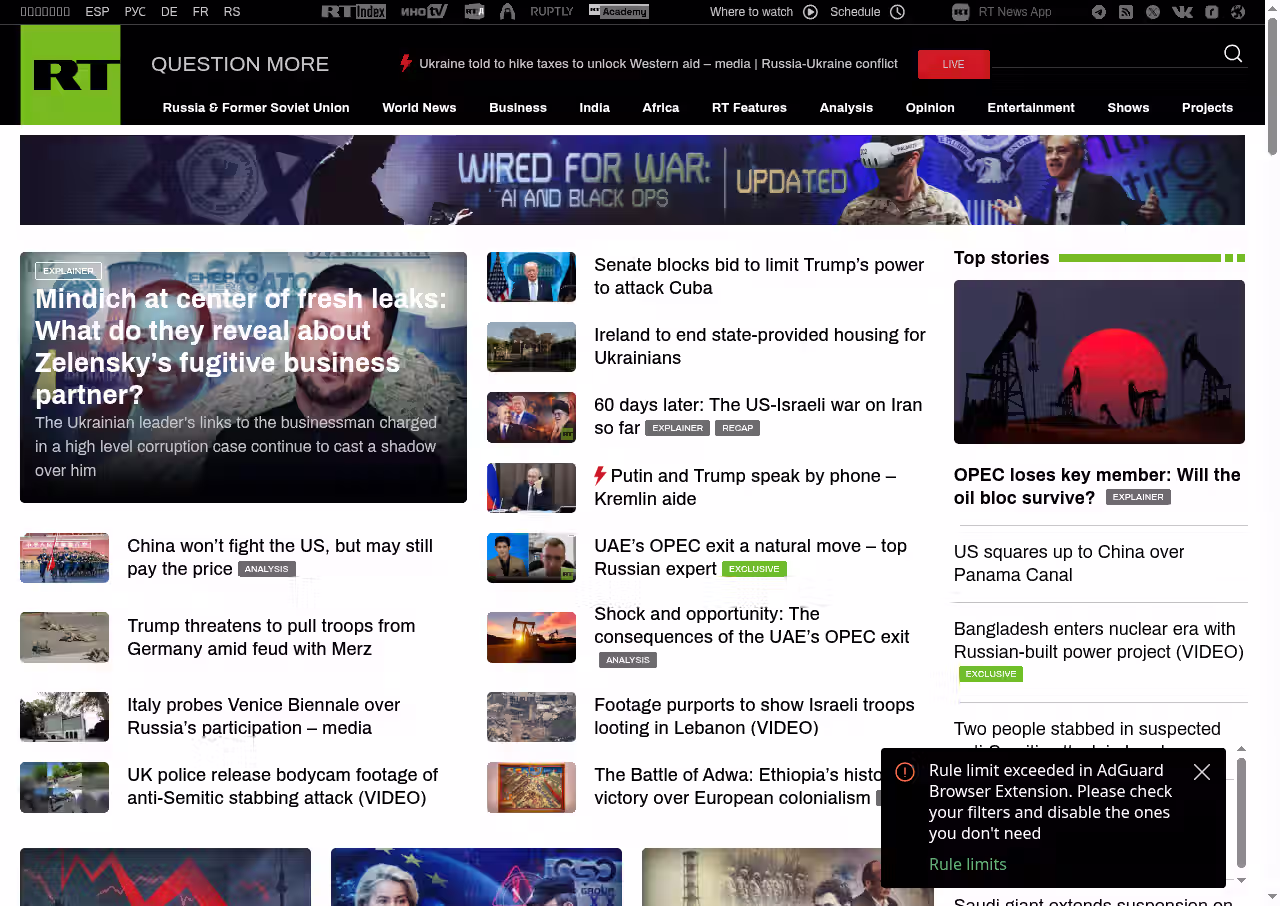Open the World News menu section
This screenshot has height=906, width=1280.
pos(419,108)
